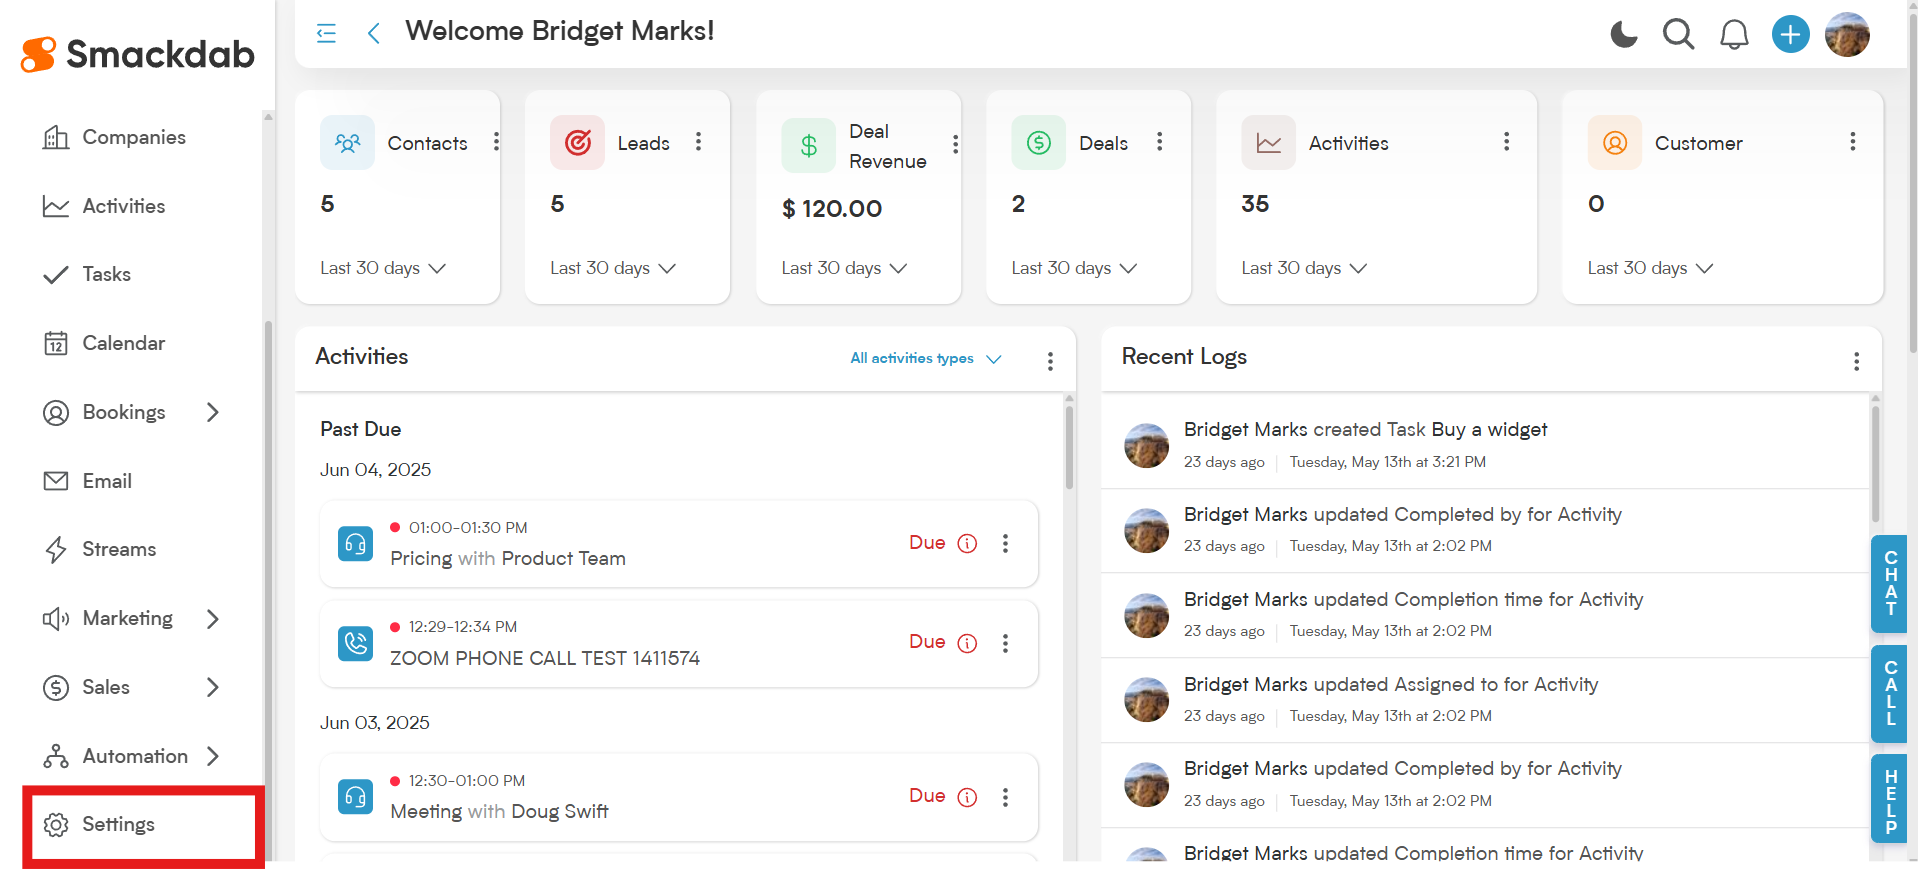Click the Due info icon for Pricing activity

(x=967, y=543)
